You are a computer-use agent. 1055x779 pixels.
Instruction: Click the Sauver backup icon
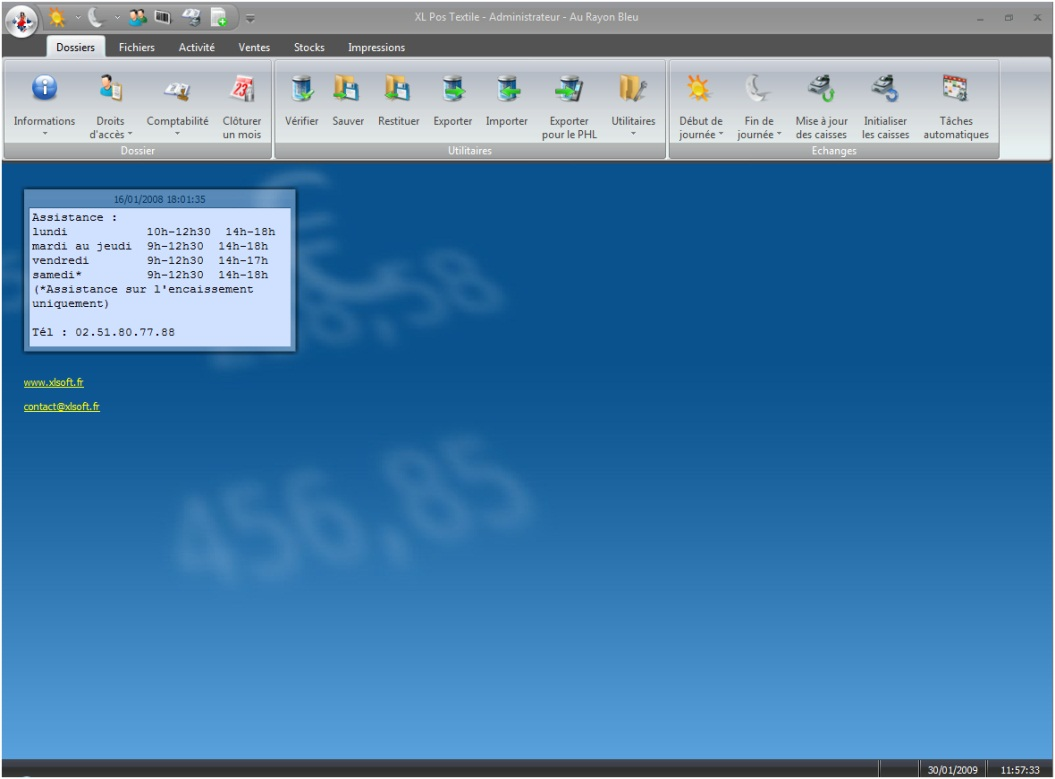pyautogui.click(x=348, y=92)
